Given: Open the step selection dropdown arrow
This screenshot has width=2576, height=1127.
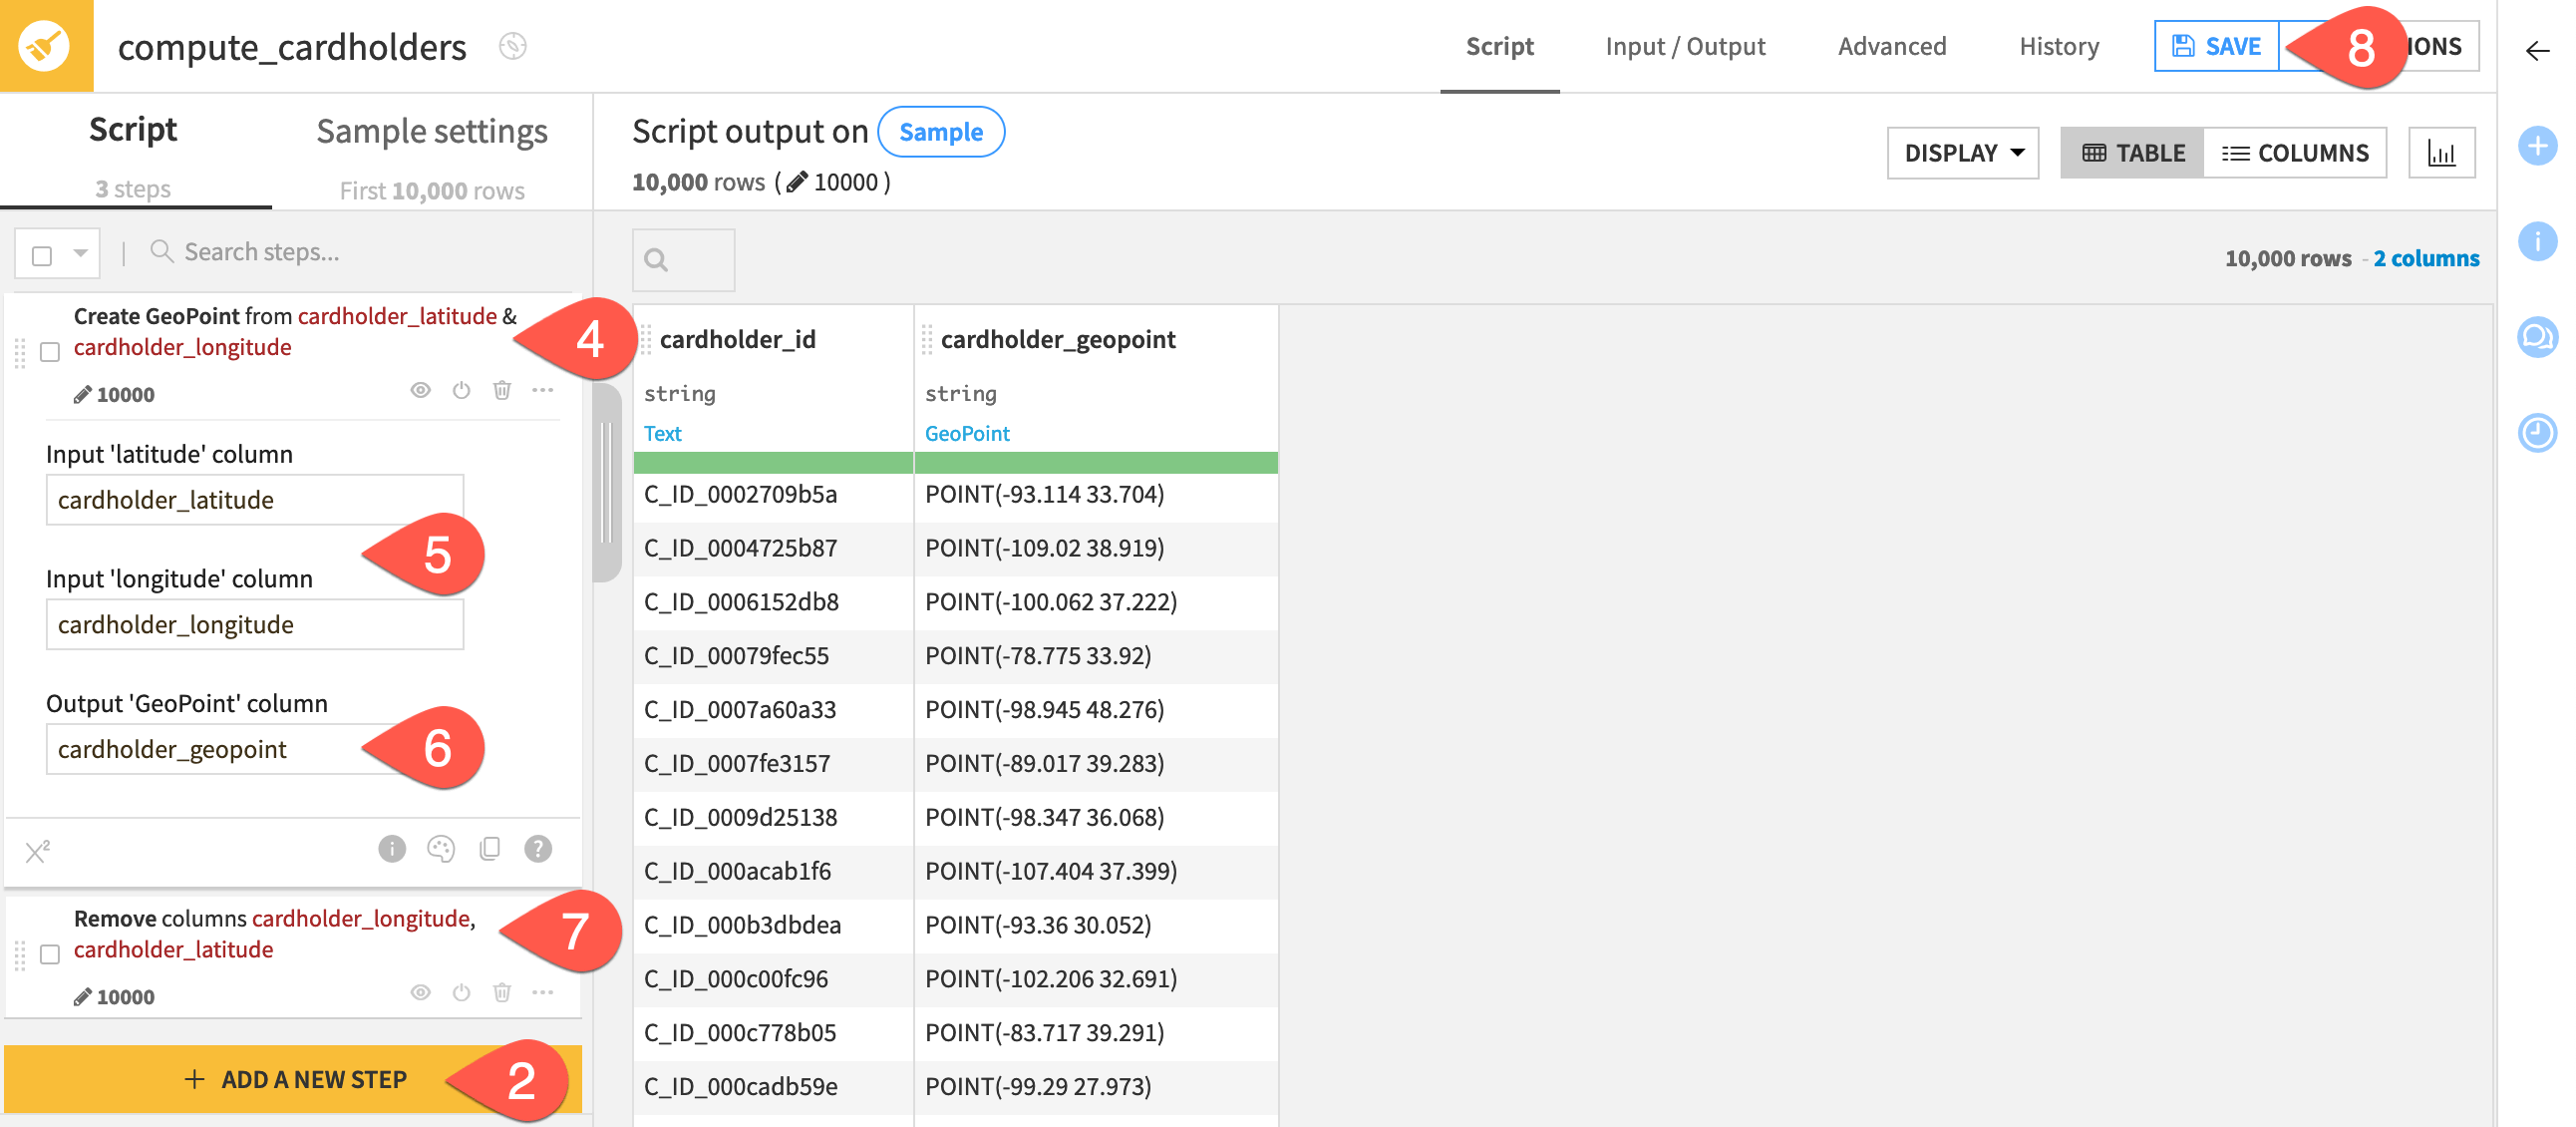Looking at the screenshot, I should tap(80, 253).
